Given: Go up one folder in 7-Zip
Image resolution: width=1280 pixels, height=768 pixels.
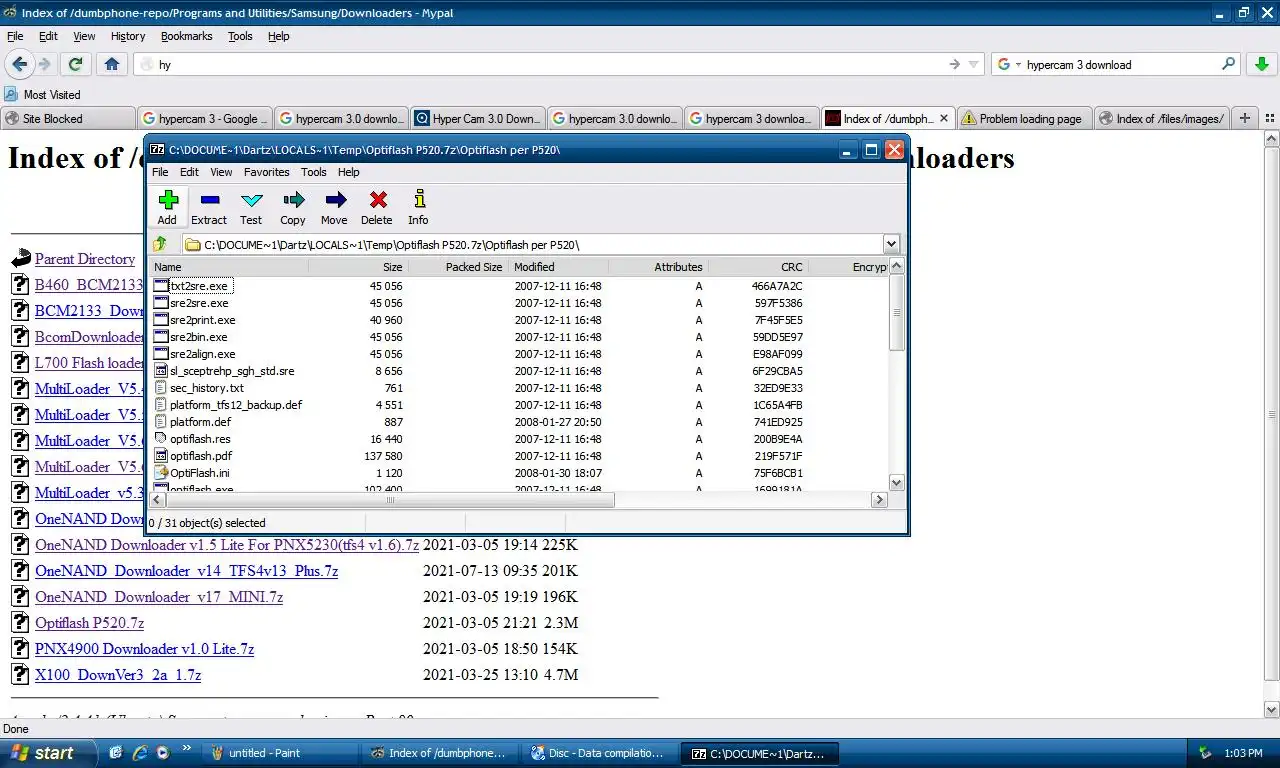Looking at the screenshot, I should 160,244.
